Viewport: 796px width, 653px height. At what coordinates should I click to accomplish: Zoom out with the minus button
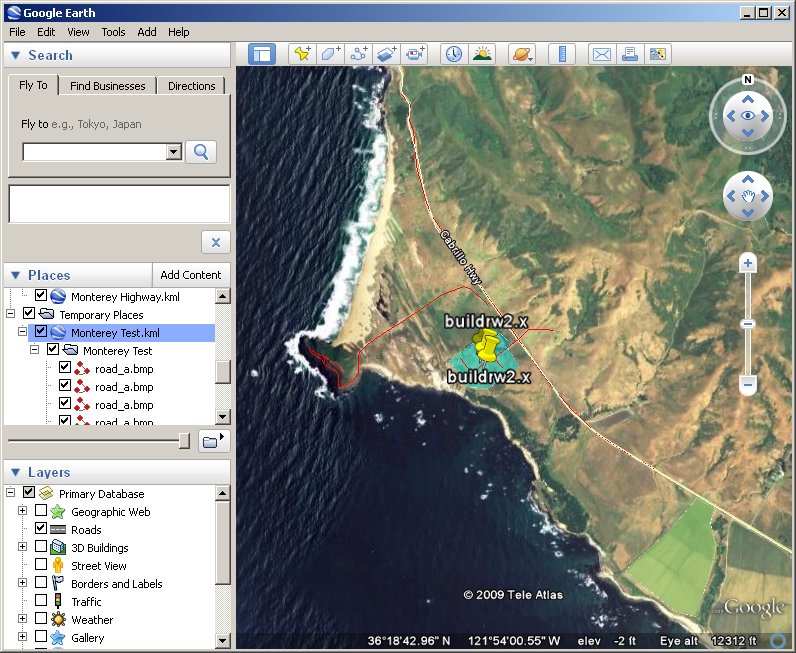748,384
